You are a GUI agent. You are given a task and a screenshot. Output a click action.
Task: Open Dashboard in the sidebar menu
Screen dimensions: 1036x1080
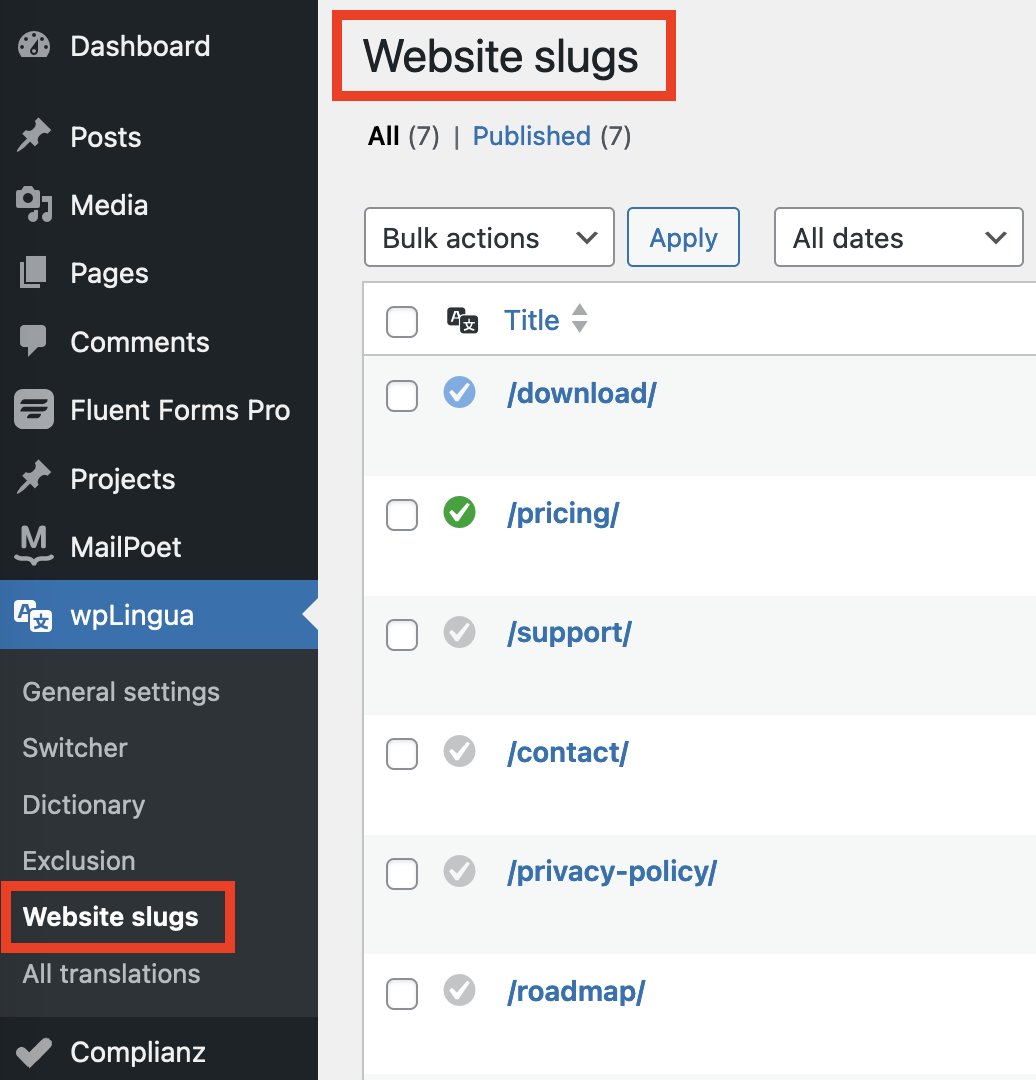click(141, 46)
